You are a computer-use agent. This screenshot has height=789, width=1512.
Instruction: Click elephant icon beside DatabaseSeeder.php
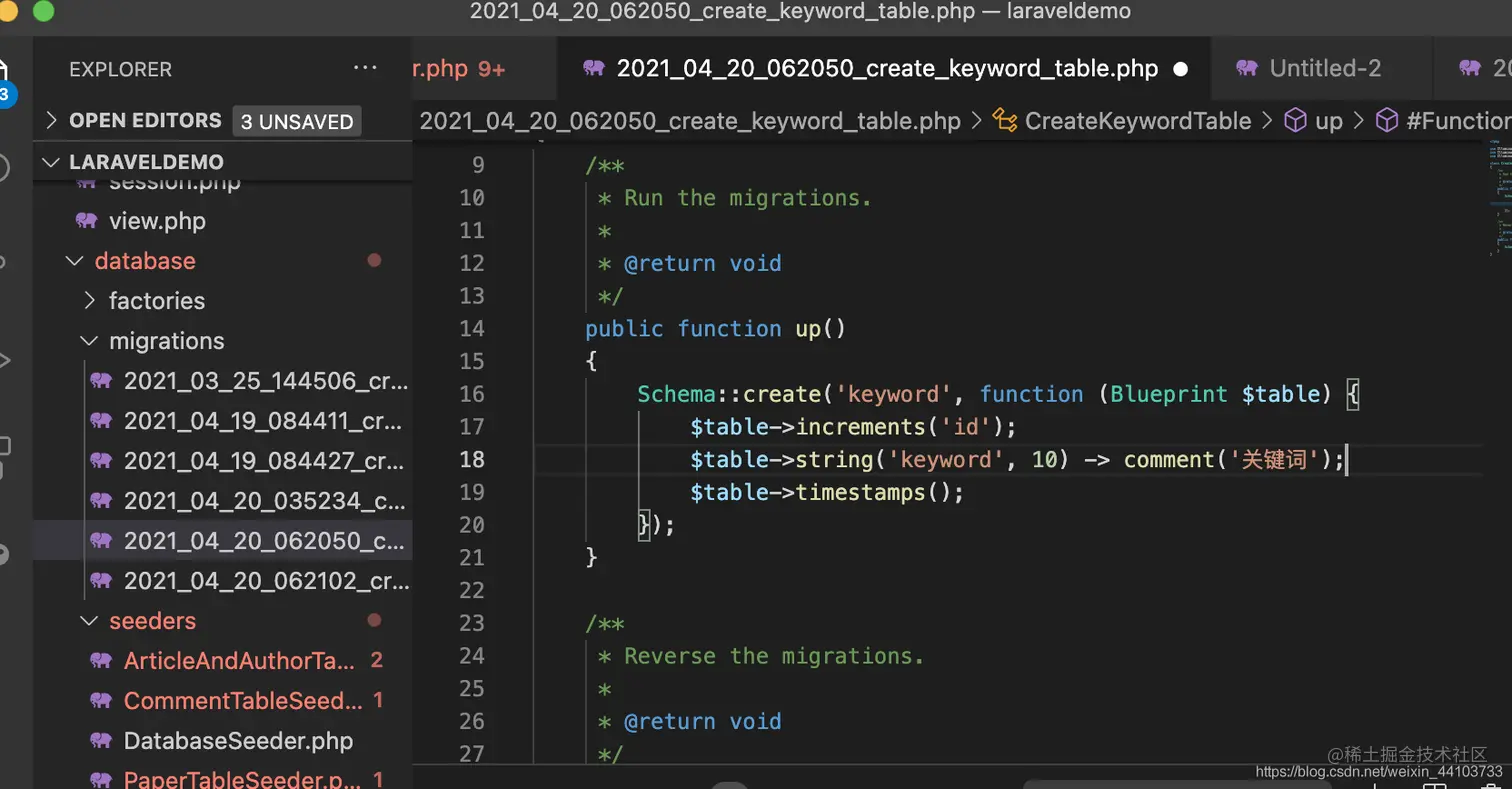pyautogui.click(x=100, y=741)
